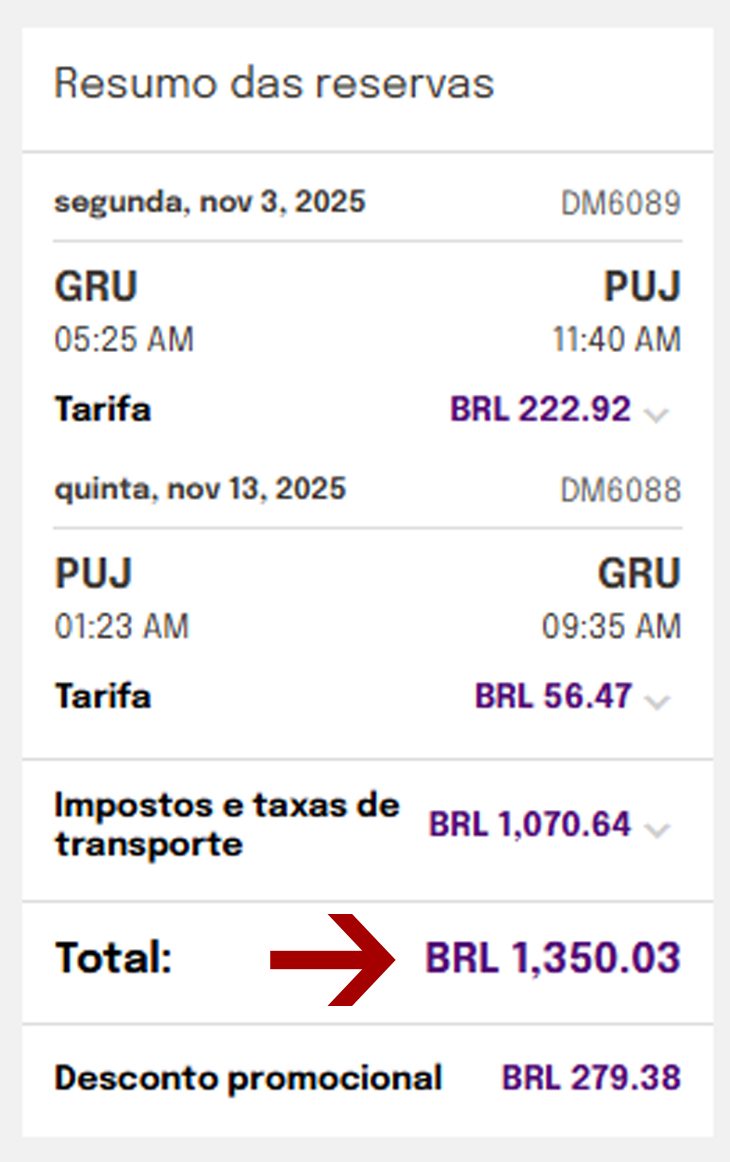Click Impostos e taxas de transporte label
730x1162 pixels.
coord(227,825)
